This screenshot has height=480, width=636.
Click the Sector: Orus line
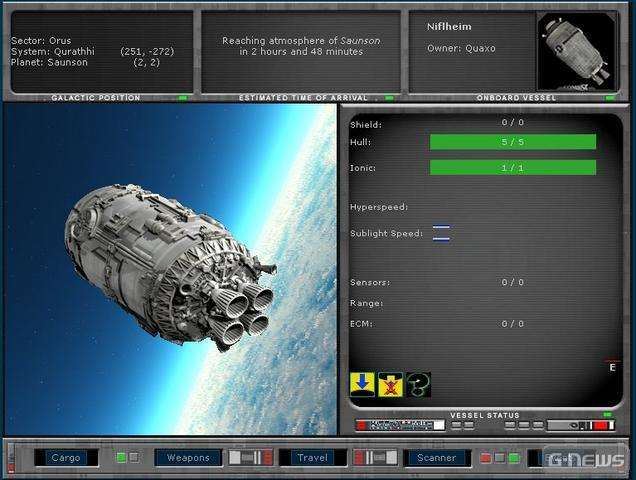click(x=41, y=41)
